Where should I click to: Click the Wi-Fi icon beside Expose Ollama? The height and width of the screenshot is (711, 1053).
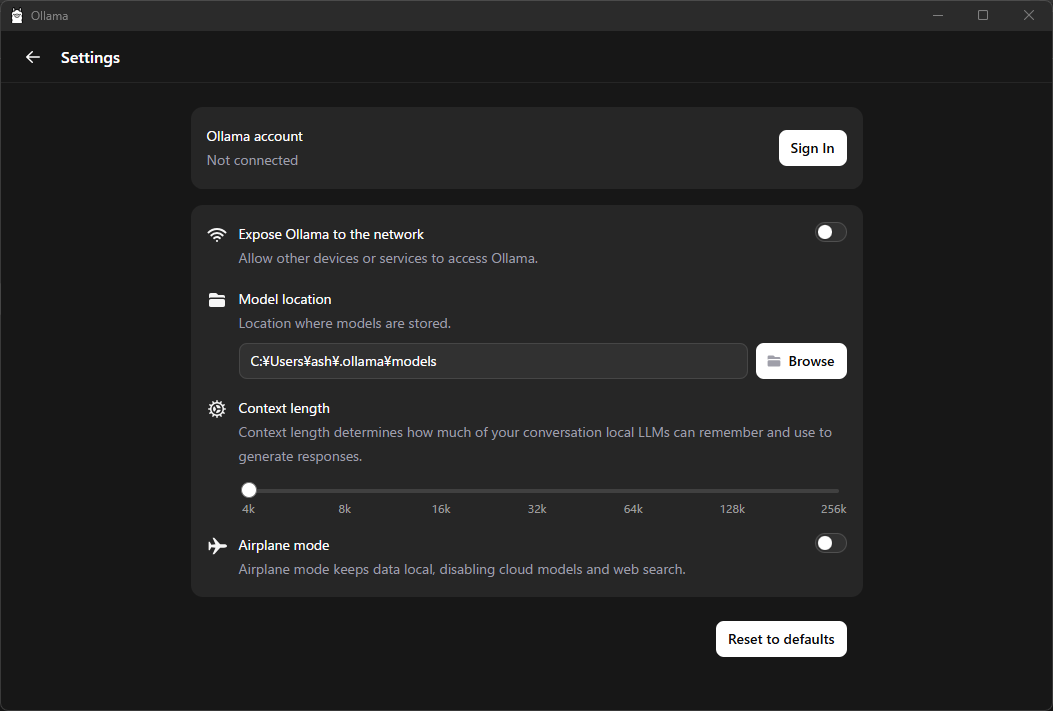[x=217, y=235]
